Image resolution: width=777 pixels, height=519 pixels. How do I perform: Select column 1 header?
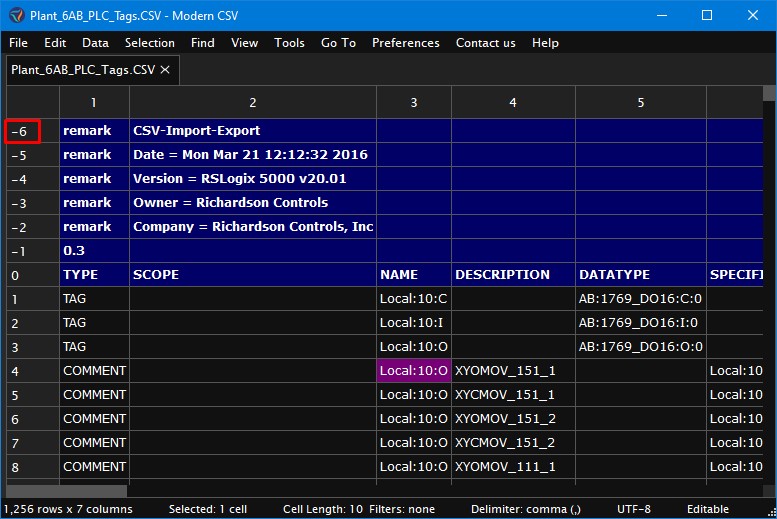94,103
